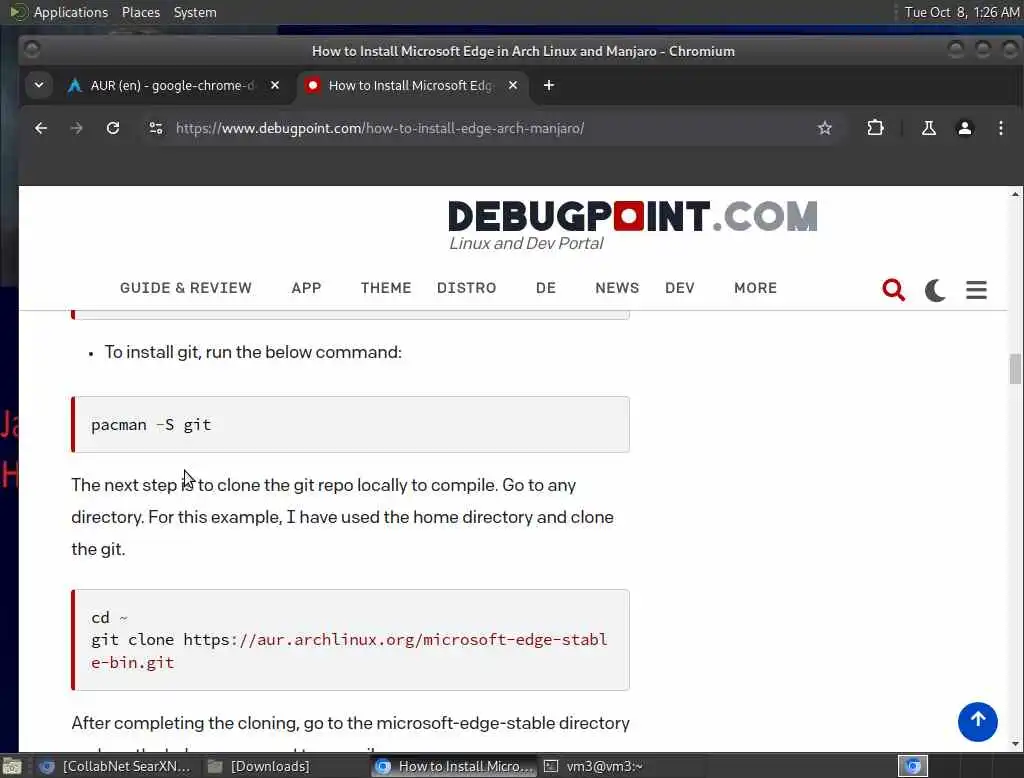Open the site search magnifier icon
1024x778 pixels.
[x=893, y=289]
